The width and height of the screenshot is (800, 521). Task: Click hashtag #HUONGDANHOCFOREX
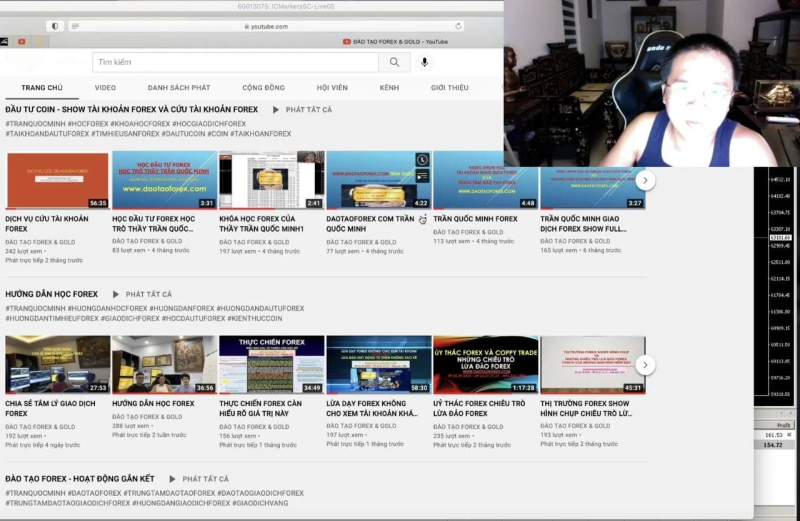click(x=107, y=309)
